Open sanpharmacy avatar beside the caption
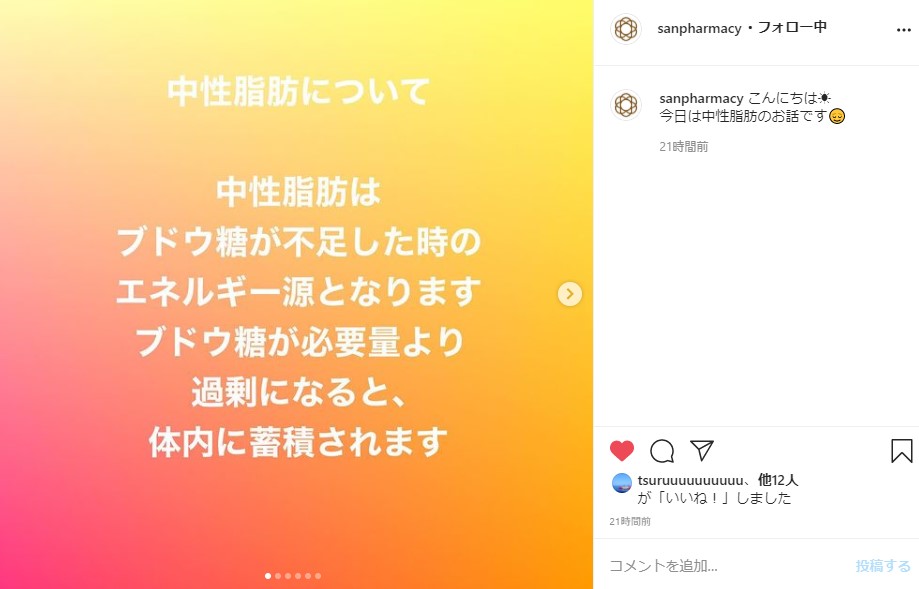The height and width of the screenshot is (589, 919). (x=626, y=105)
